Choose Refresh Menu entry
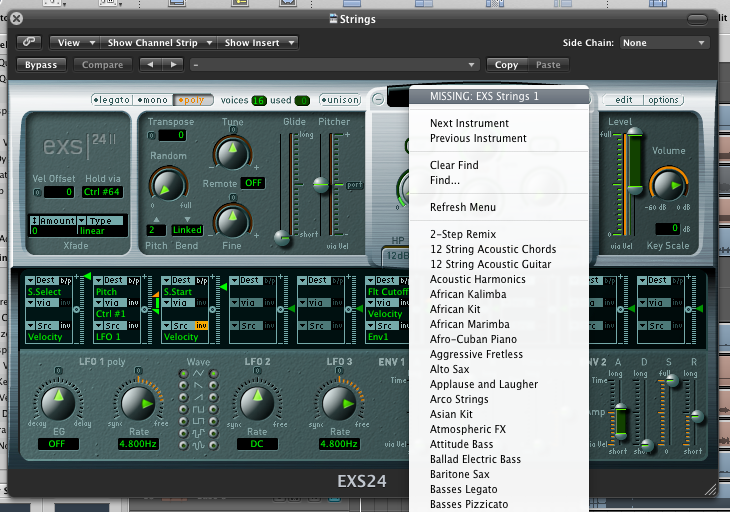The image size is (730, 512). click(x=463, y=207)
